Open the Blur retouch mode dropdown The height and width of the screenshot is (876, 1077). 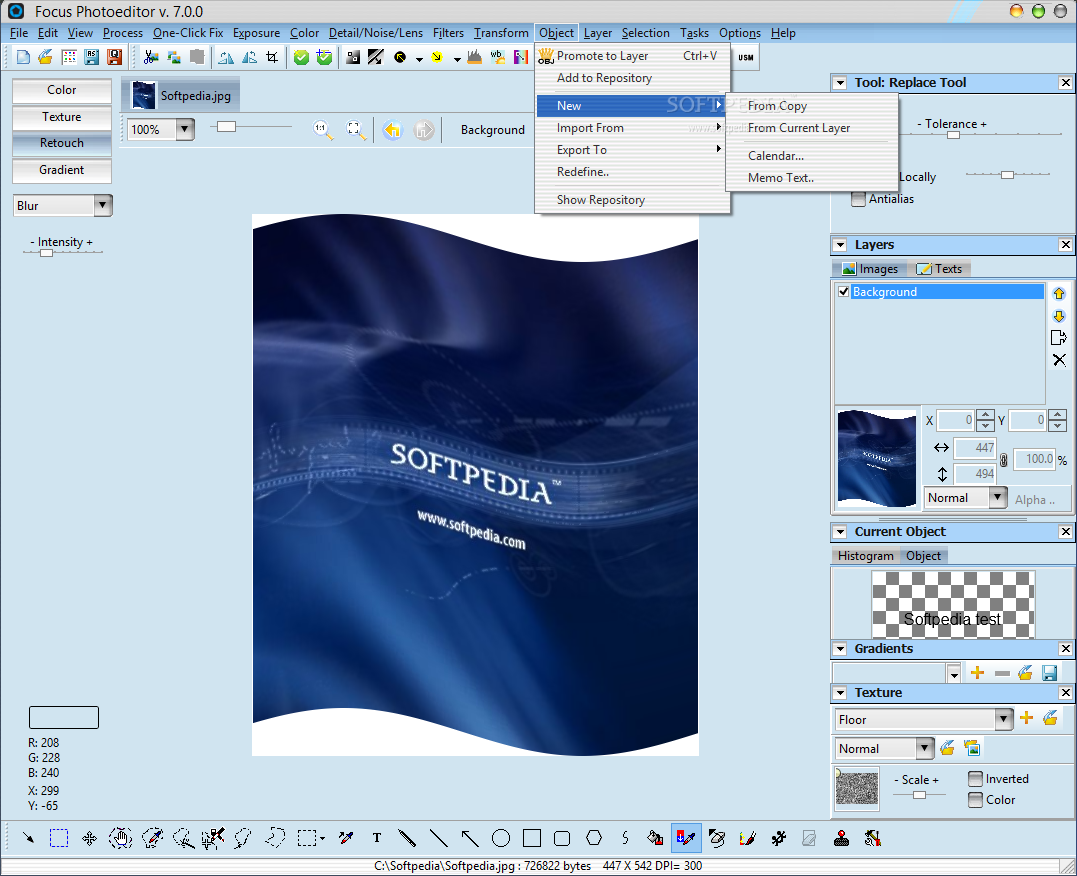click(x=102, y=205)
